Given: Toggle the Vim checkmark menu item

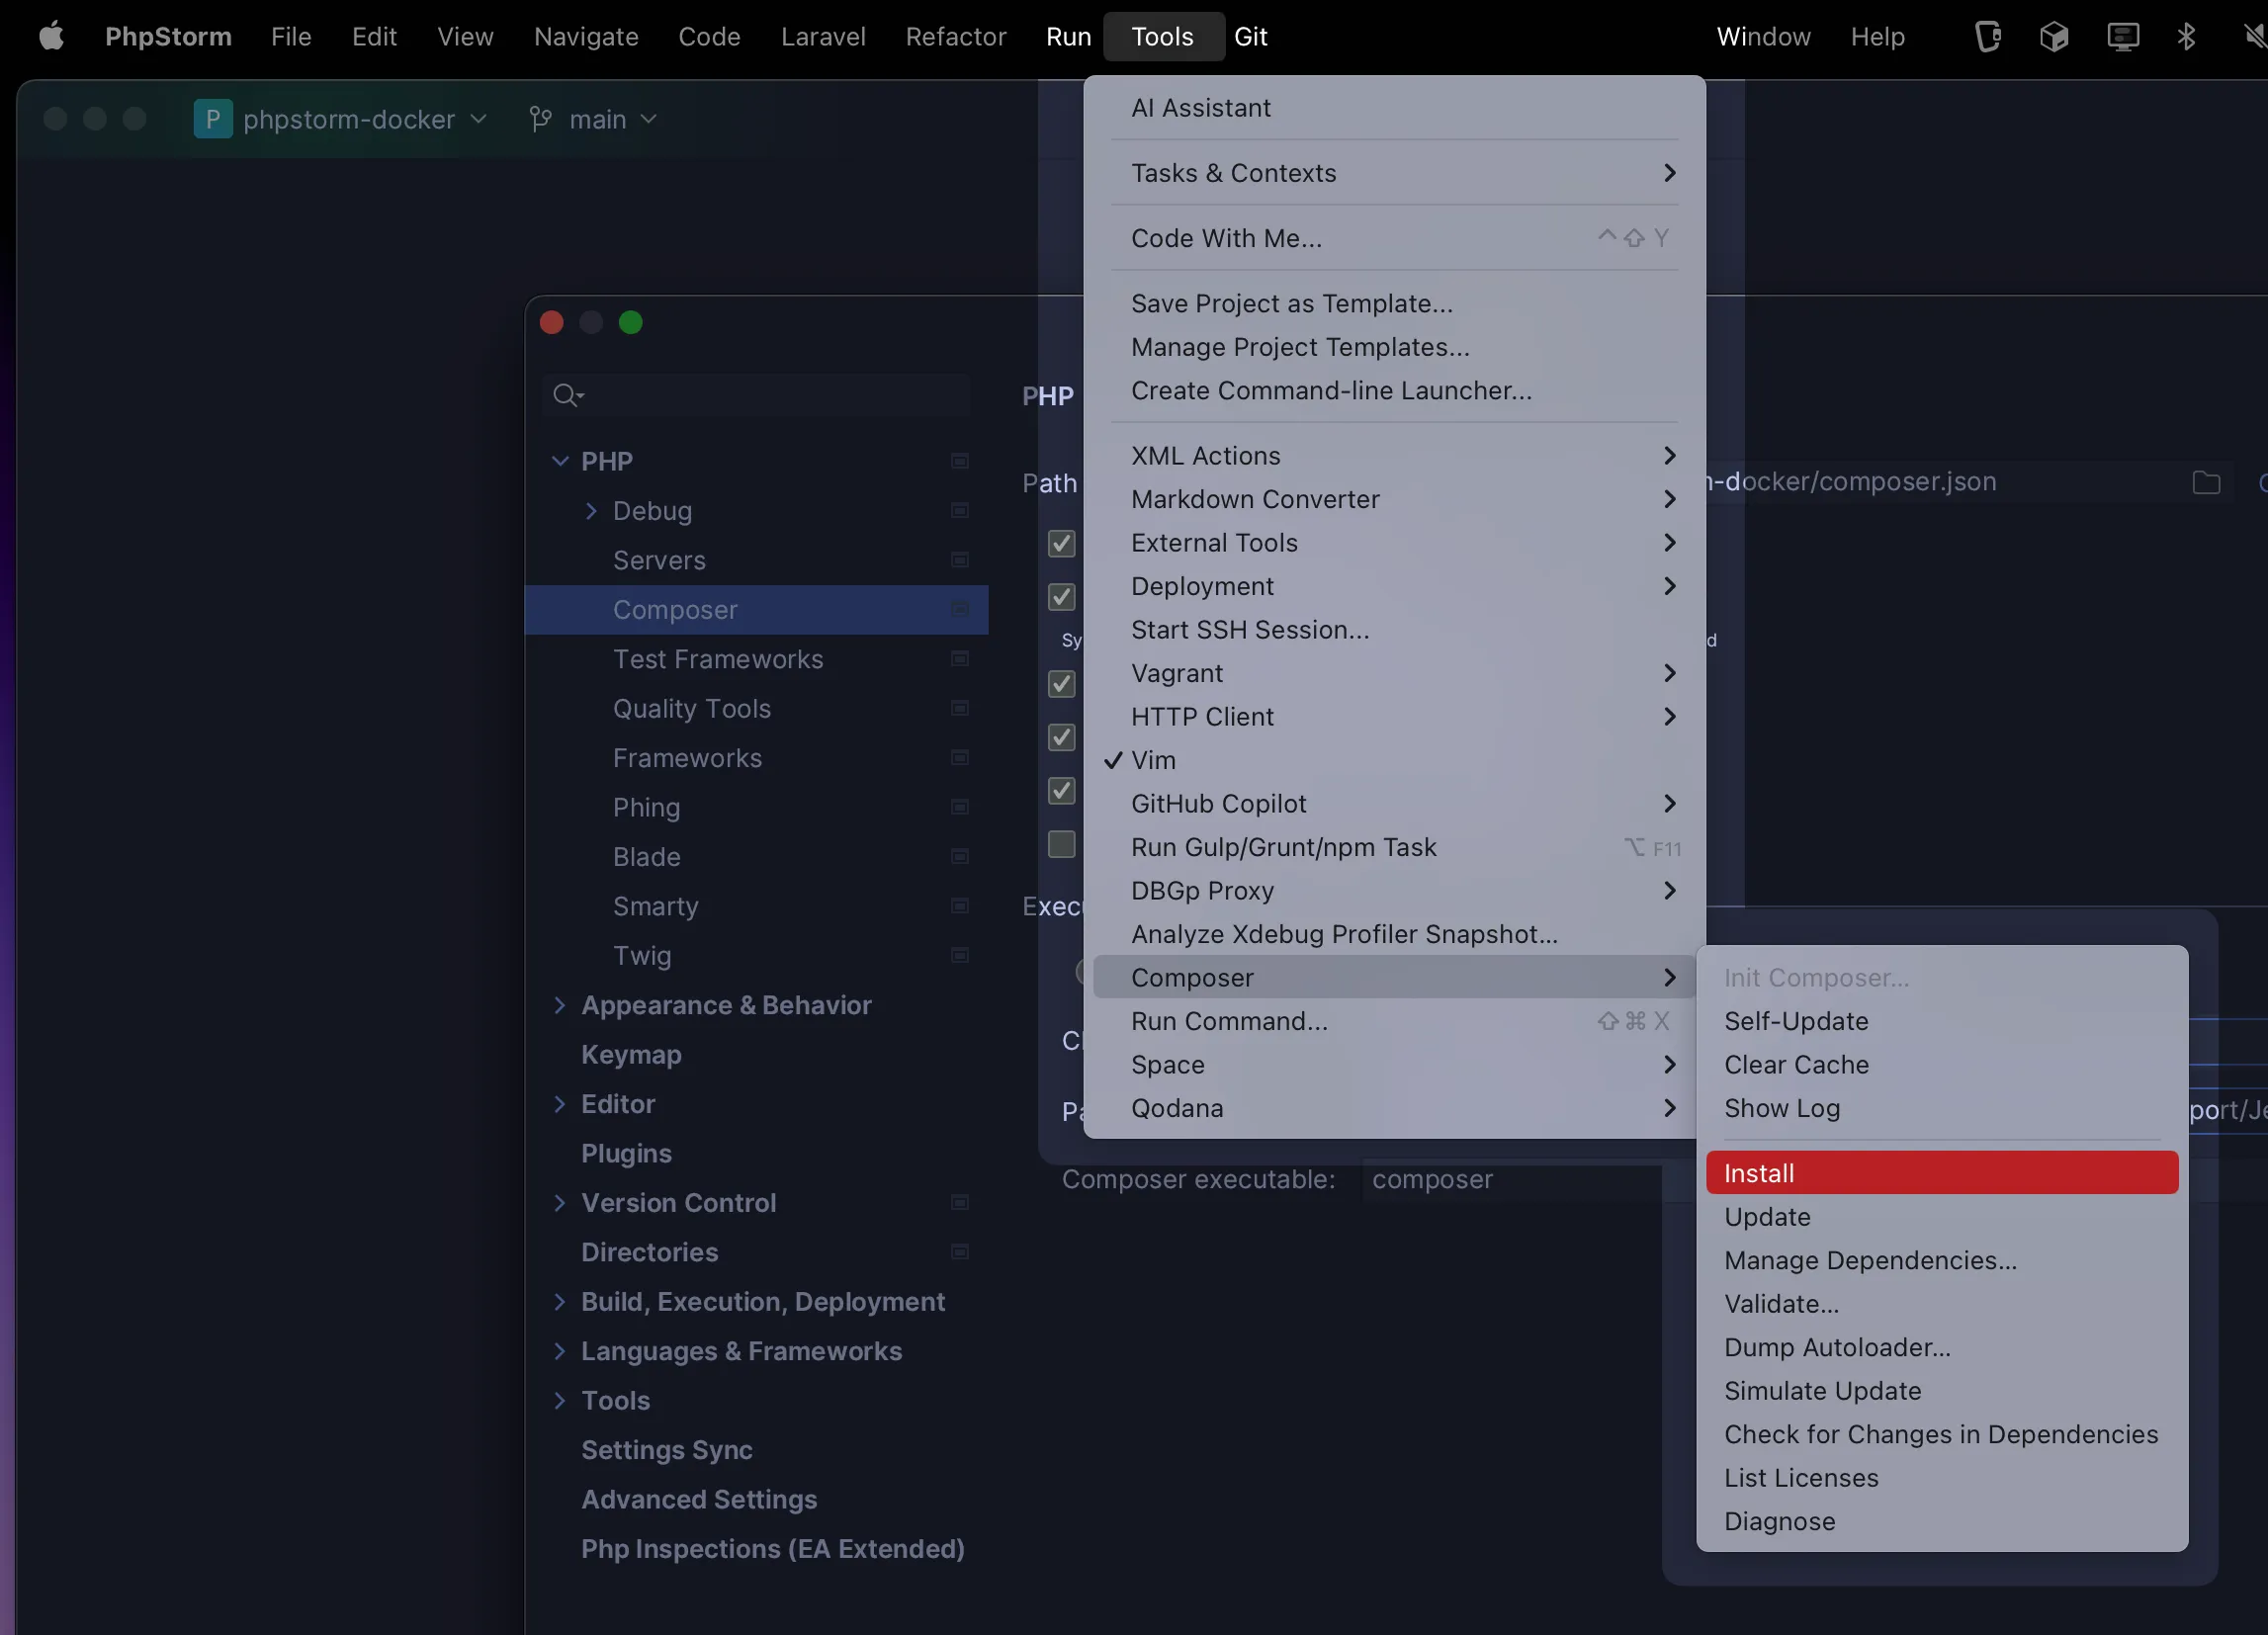Looking at the screenshot, I should [x=1394, y=760].
